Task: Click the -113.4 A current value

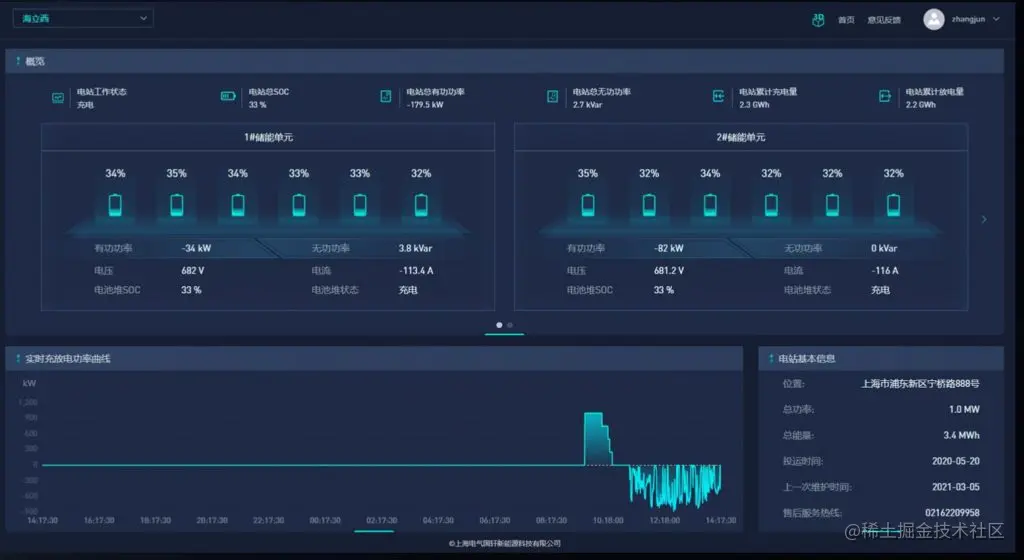Action: click(x=416, y=270)
